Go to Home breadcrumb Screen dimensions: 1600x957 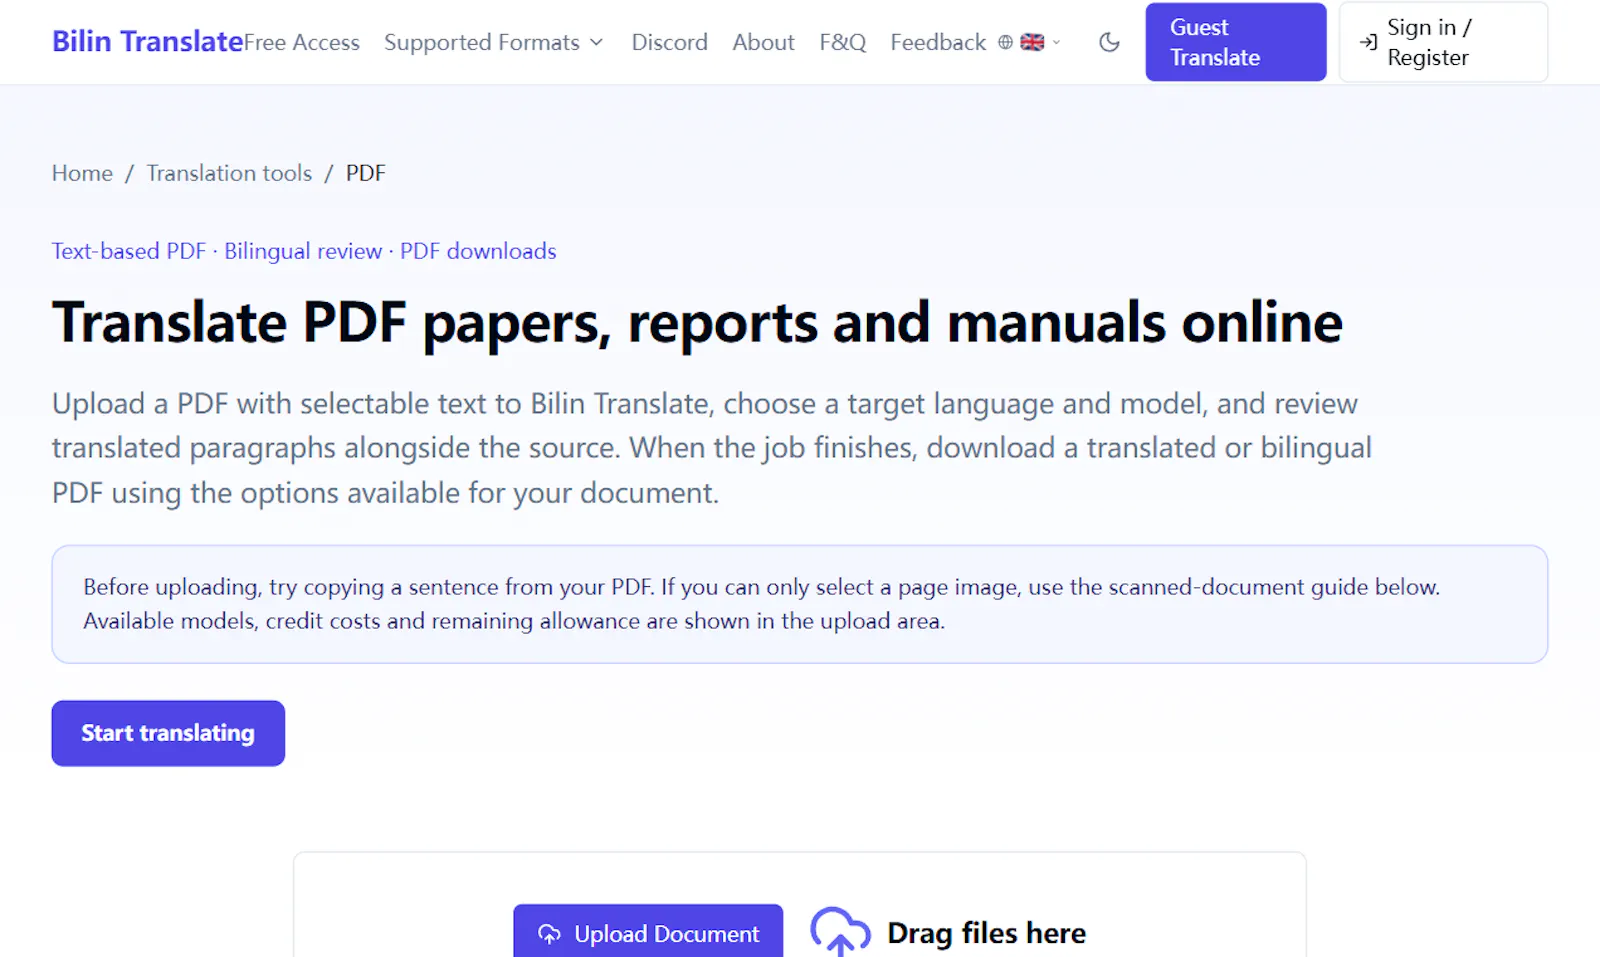point(82,173)
